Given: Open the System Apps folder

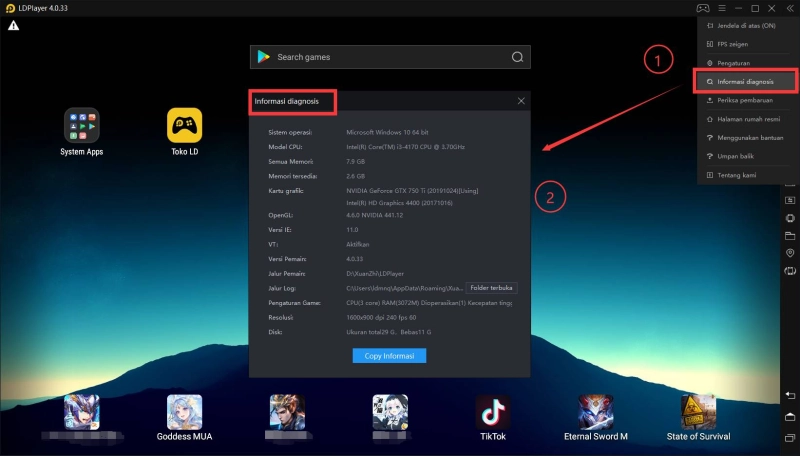Looking at the screenshot, I should tap(81, 126).
